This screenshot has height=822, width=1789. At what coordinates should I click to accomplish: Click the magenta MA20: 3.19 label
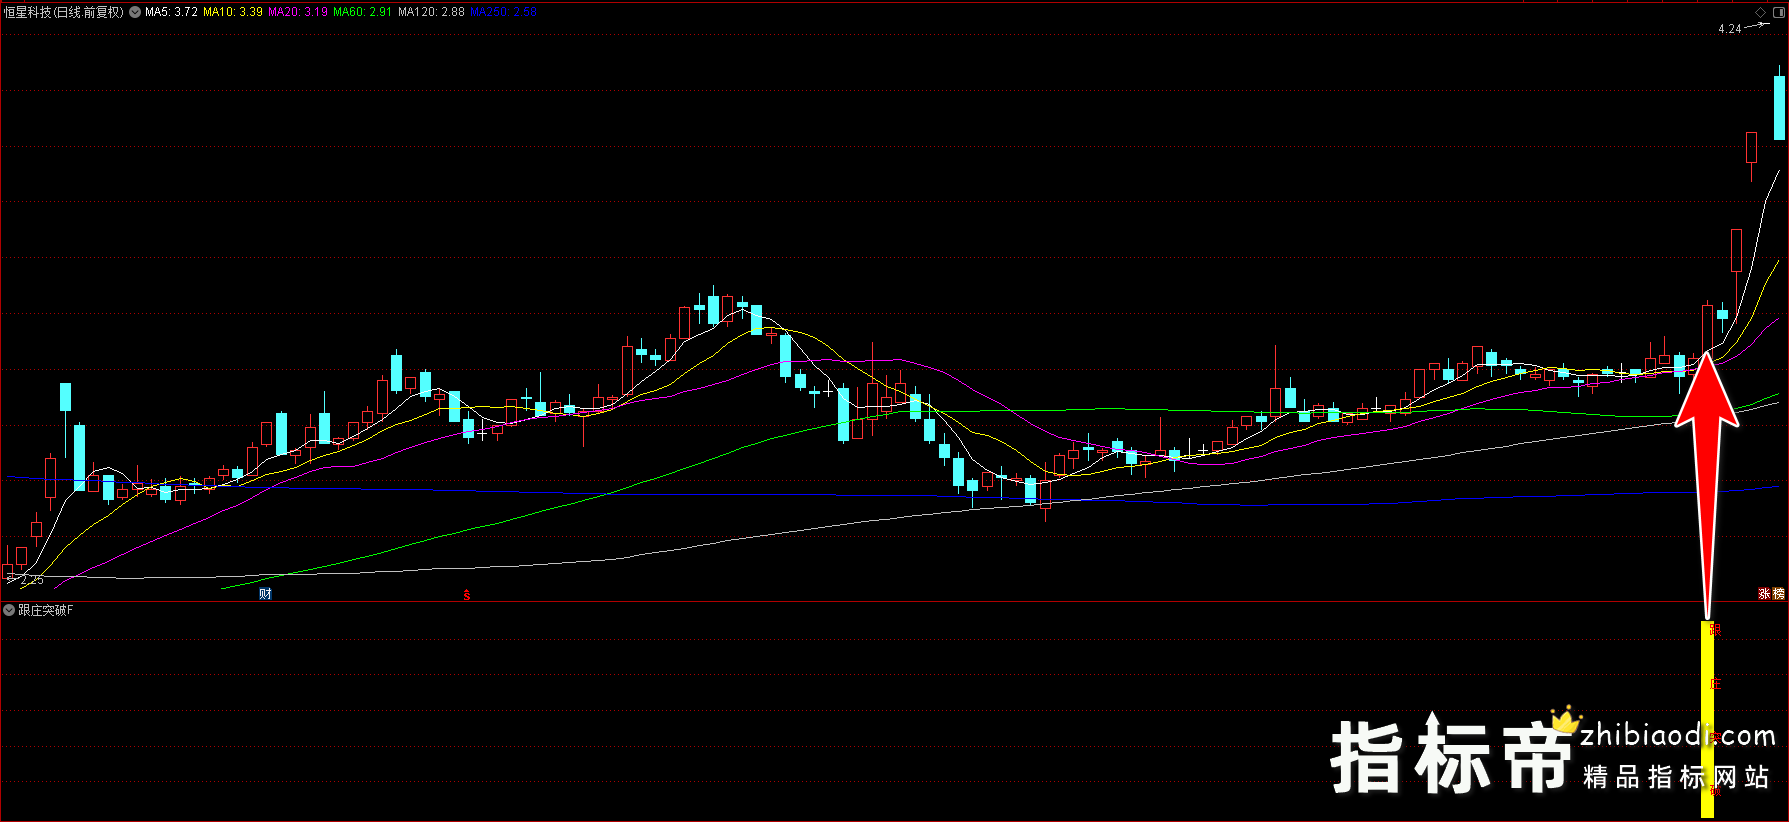[x=298, y=12]
